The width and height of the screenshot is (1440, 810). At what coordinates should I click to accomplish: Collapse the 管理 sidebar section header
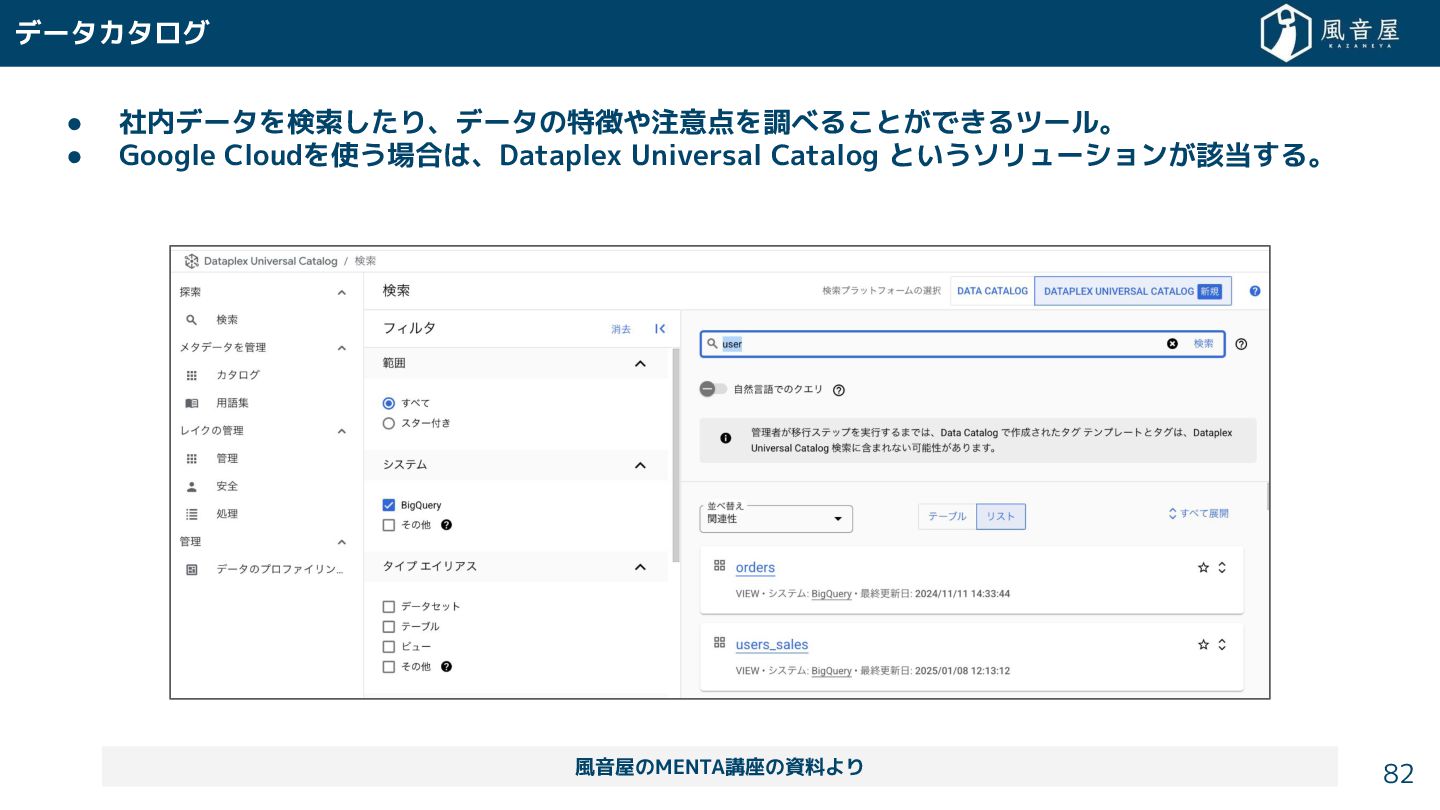[x=341, y=542]
